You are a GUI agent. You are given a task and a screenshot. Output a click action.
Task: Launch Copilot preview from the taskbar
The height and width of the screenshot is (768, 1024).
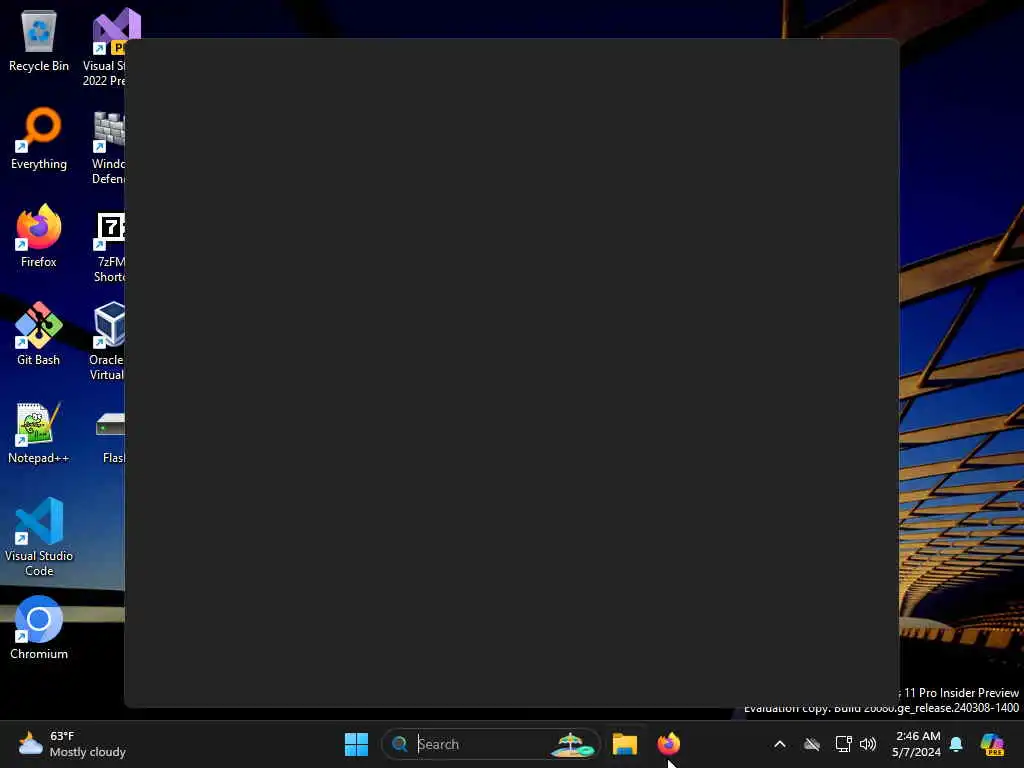[x=992, y=744]
